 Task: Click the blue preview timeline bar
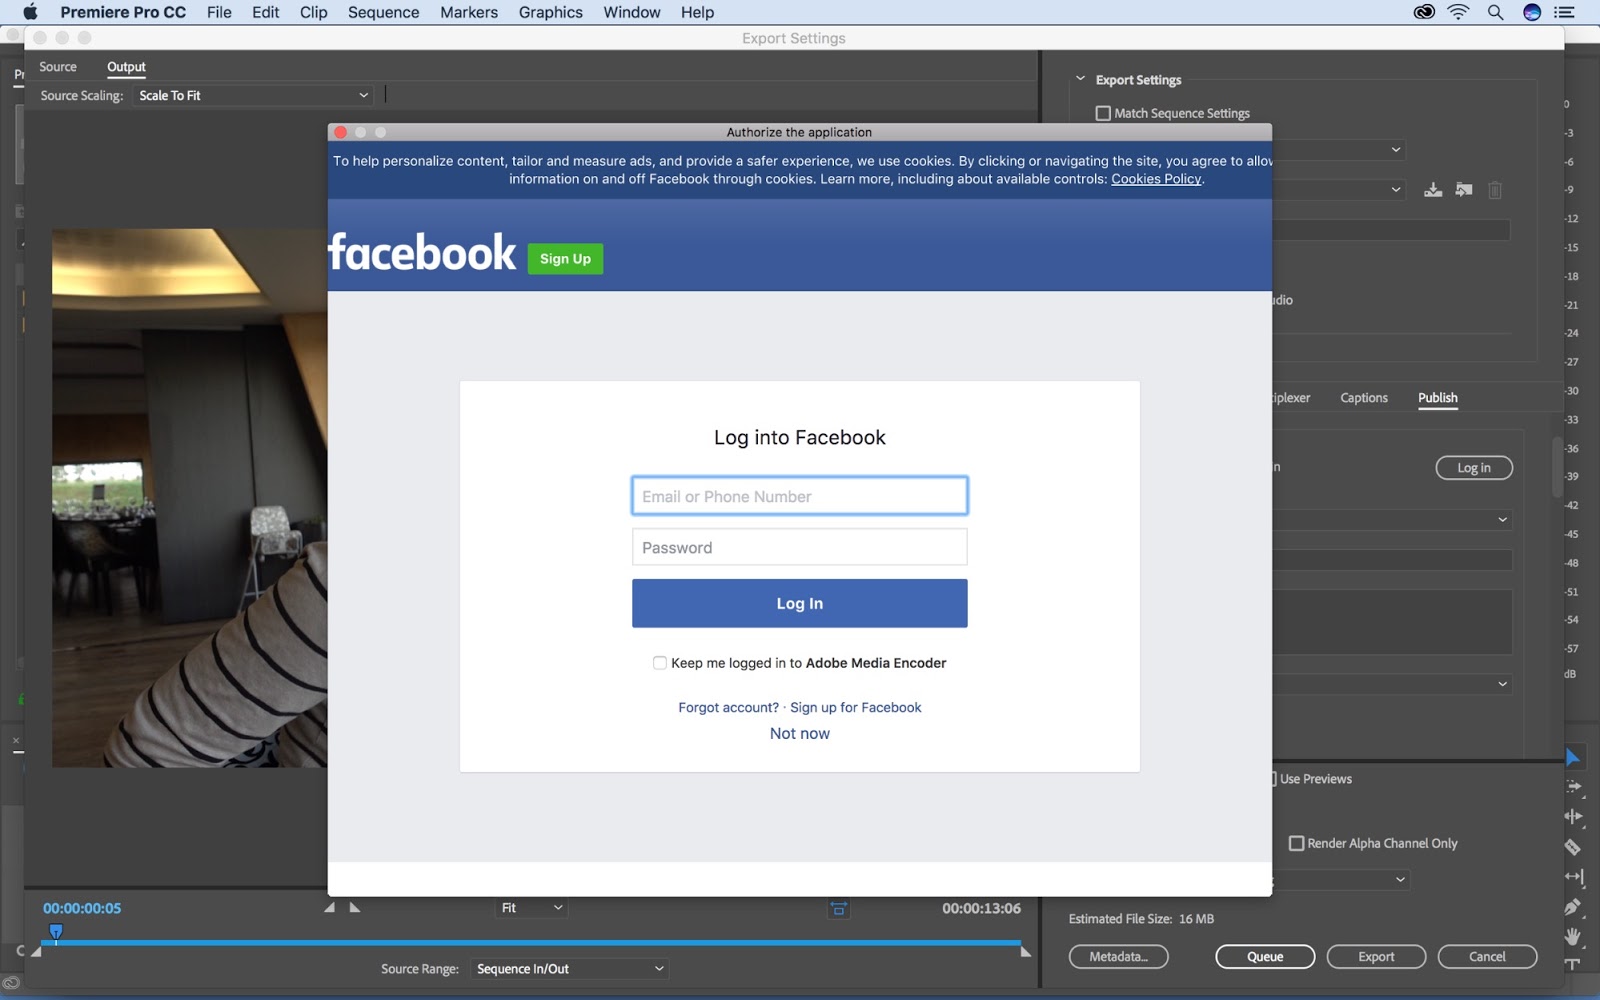[x=530, y=942]
